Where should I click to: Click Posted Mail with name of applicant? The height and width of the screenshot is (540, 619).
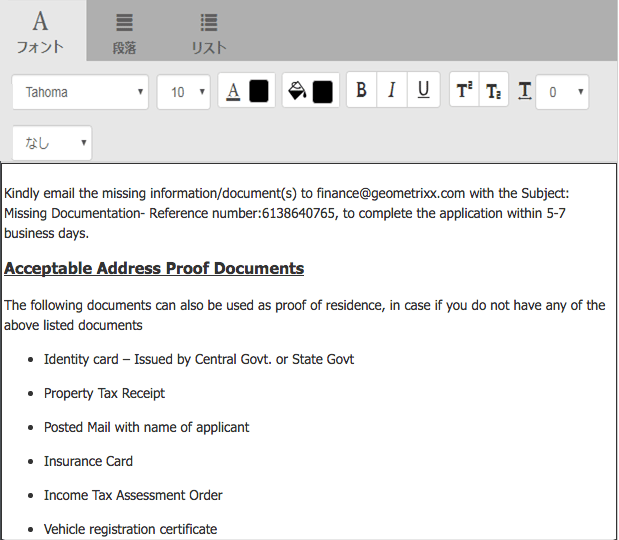pyautogui.click(x=146, y=428)
